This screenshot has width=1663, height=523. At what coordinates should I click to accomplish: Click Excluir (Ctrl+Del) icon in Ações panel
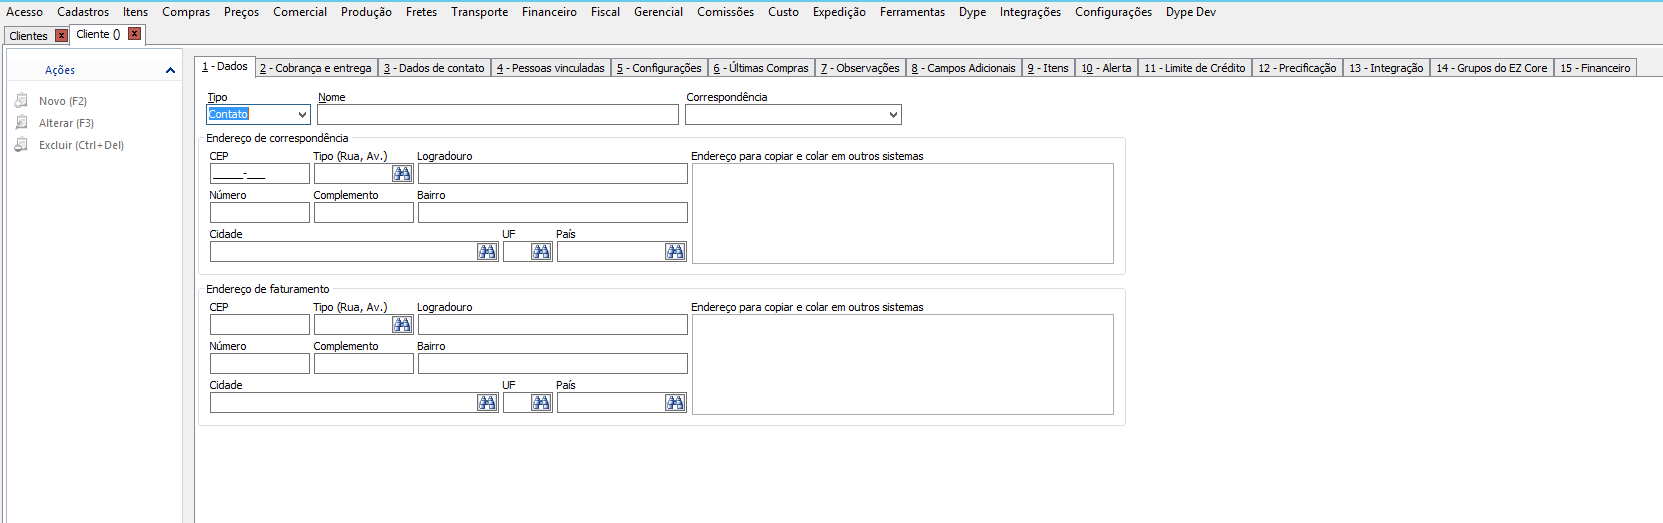point(21,145)
